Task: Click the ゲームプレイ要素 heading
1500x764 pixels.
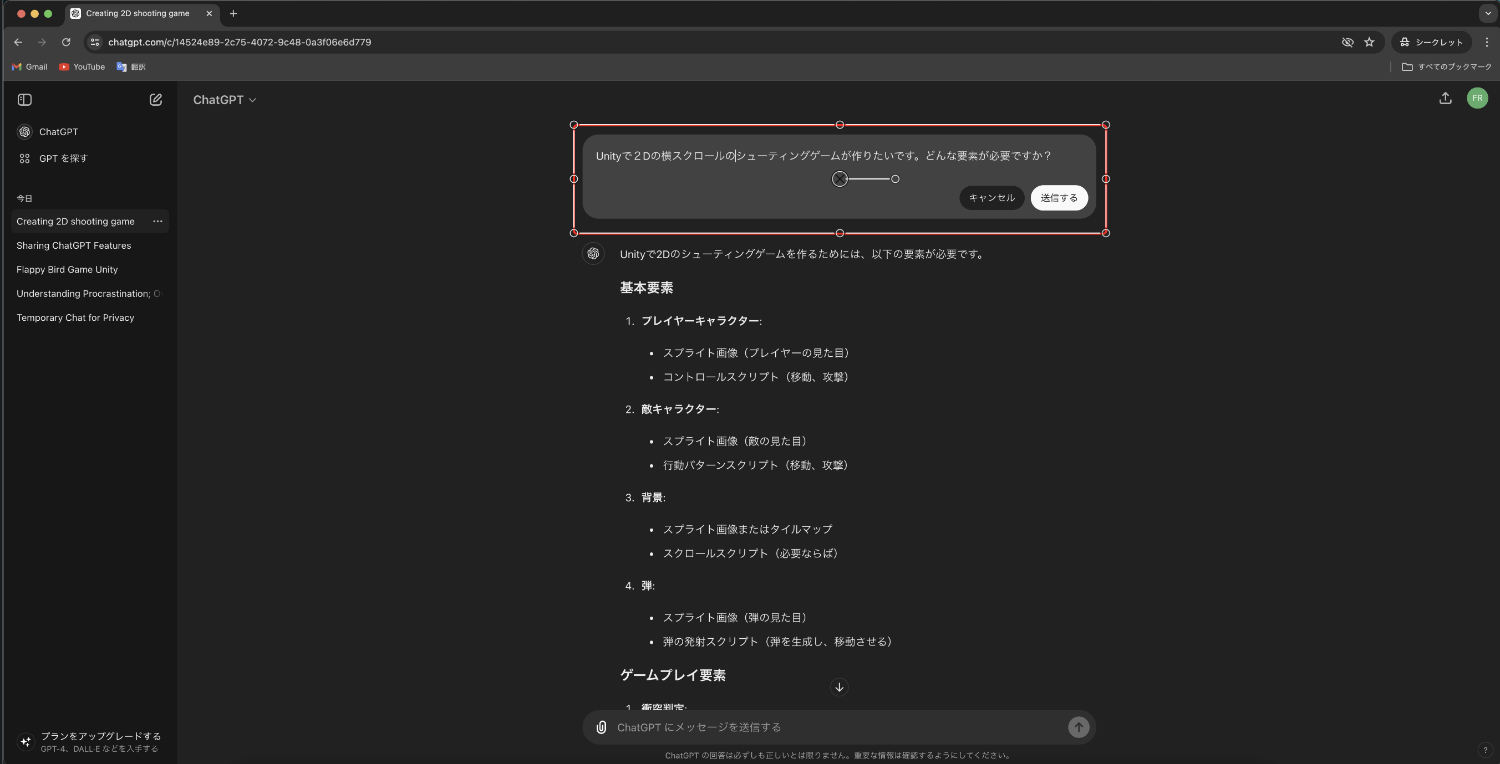Action: tap(673, 676)
